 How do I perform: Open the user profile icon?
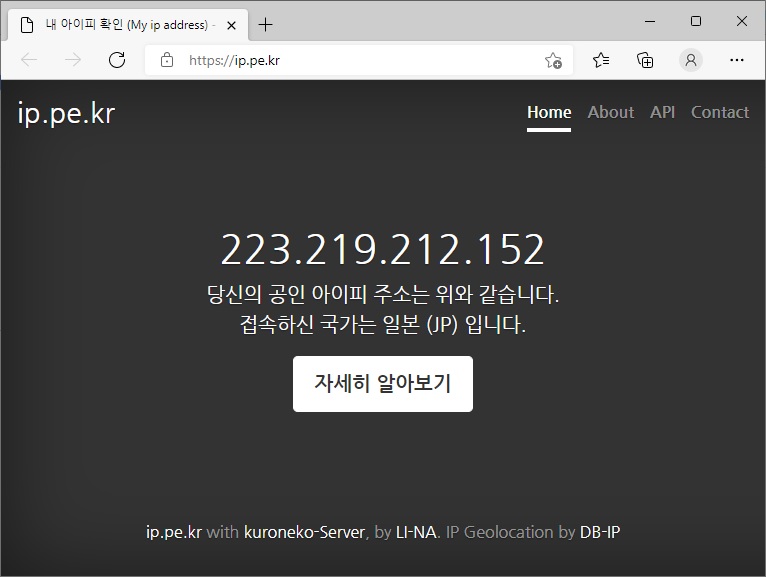[x=691, y=60]
